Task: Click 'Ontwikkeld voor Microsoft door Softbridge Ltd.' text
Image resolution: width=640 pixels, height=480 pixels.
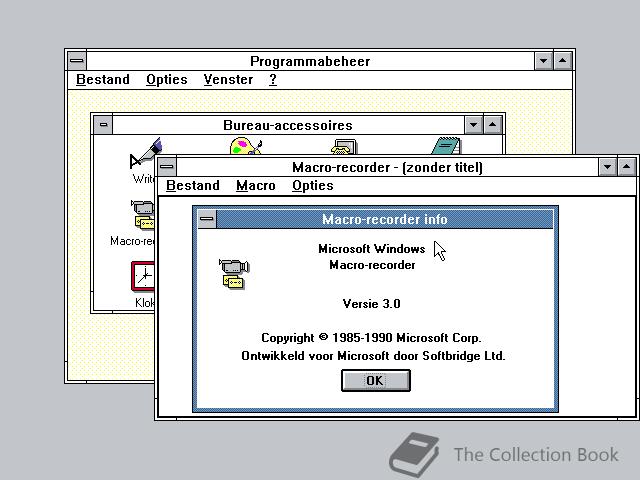Action: click(373, 356)
